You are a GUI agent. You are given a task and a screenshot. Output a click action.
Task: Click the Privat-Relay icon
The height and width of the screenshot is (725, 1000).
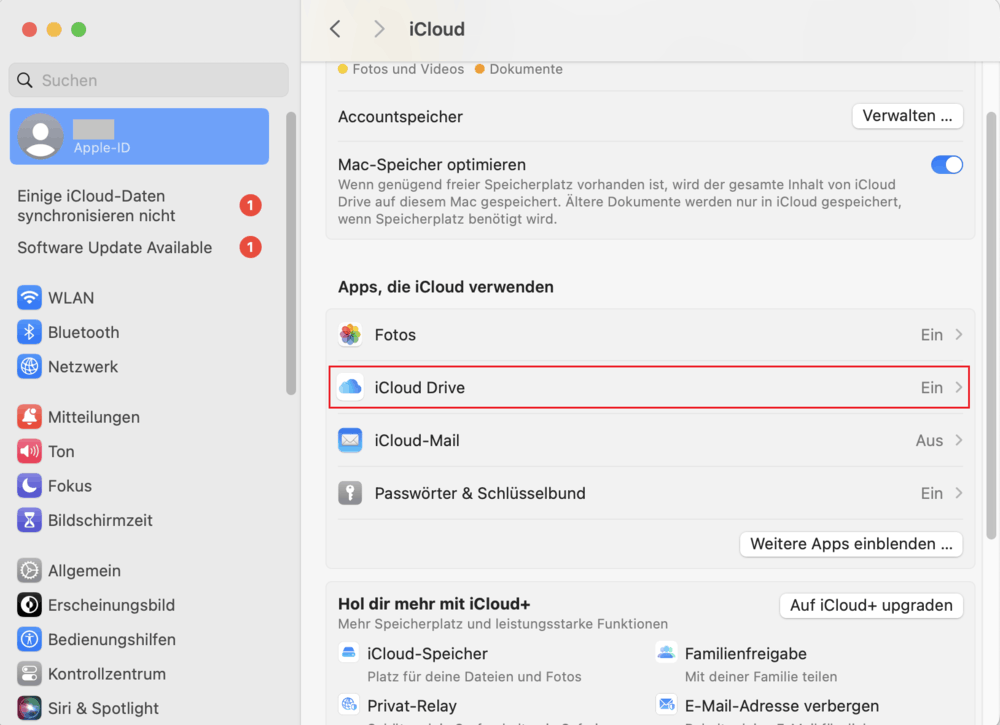[349, 705]
